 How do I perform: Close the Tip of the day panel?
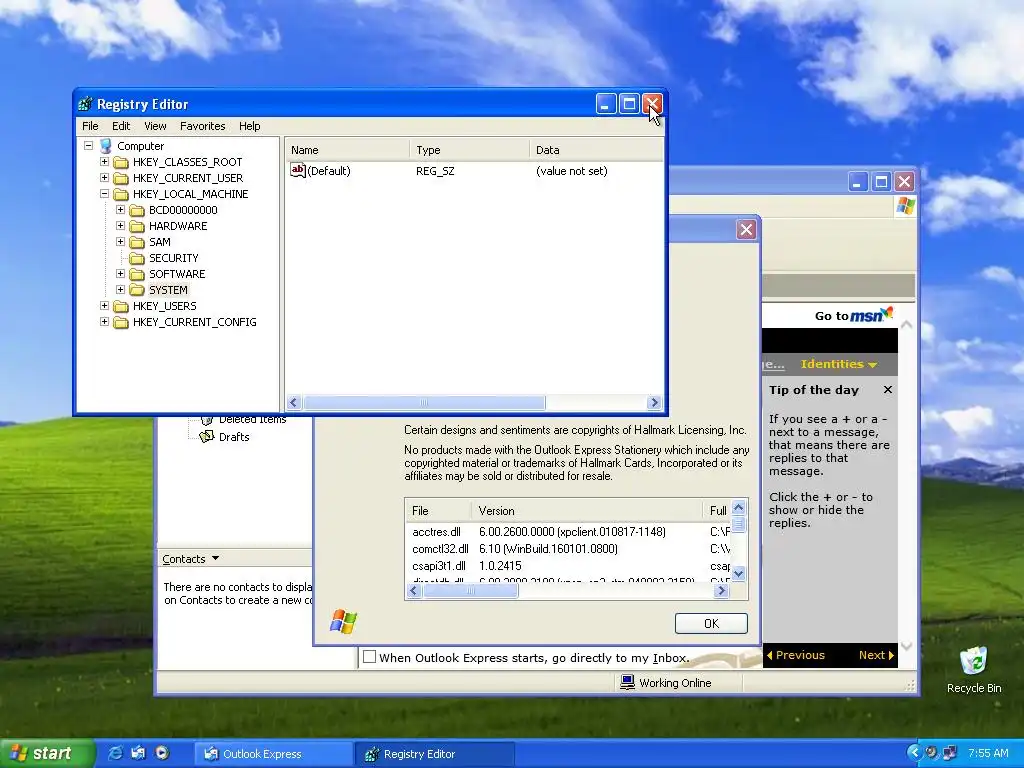(x=888, y=389)
